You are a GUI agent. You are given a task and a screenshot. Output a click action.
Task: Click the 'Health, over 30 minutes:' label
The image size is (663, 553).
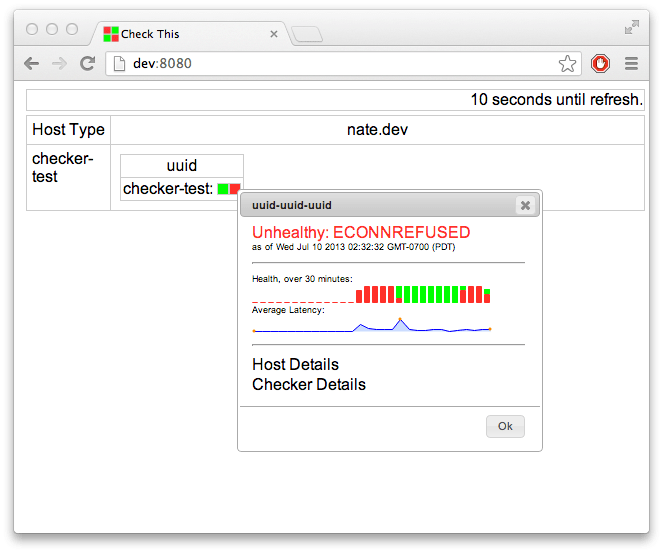(x=302, y=279)
